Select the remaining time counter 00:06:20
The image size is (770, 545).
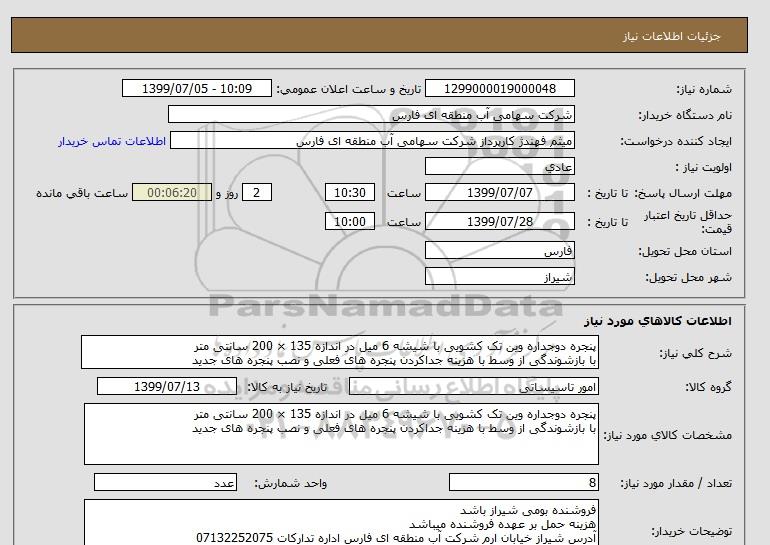click(x=172, y=192)
